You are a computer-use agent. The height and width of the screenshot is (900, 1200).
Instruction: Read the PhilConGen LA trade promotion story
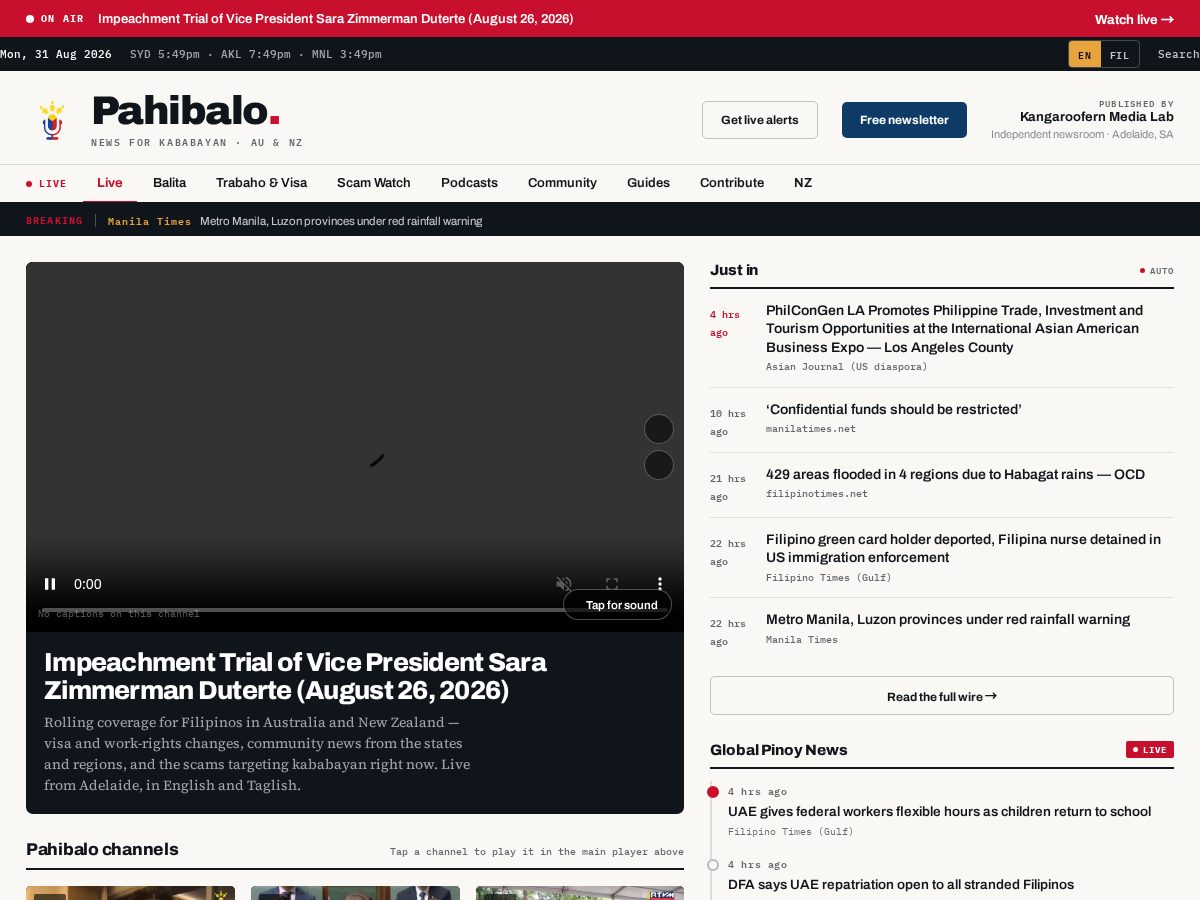(x=954, y=328)
